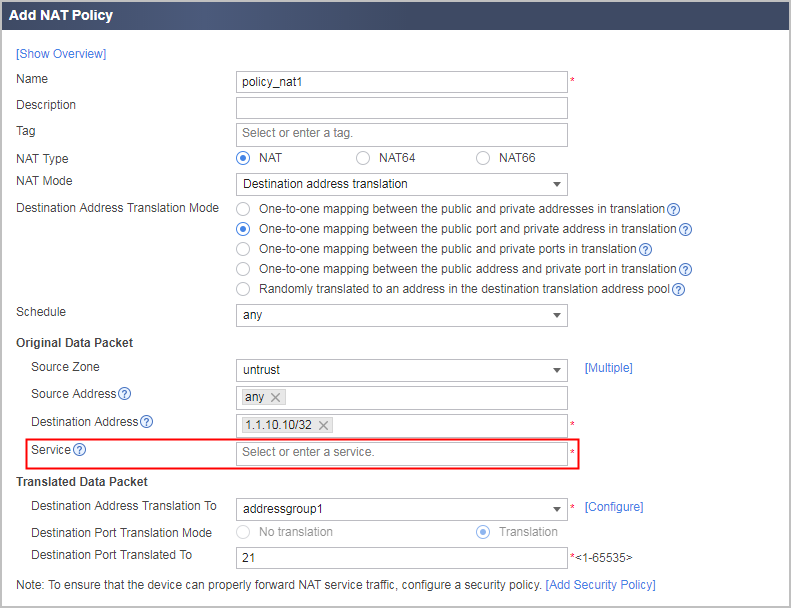
Task: Click the Service help question mark icon
Action: tap(80, 450)
